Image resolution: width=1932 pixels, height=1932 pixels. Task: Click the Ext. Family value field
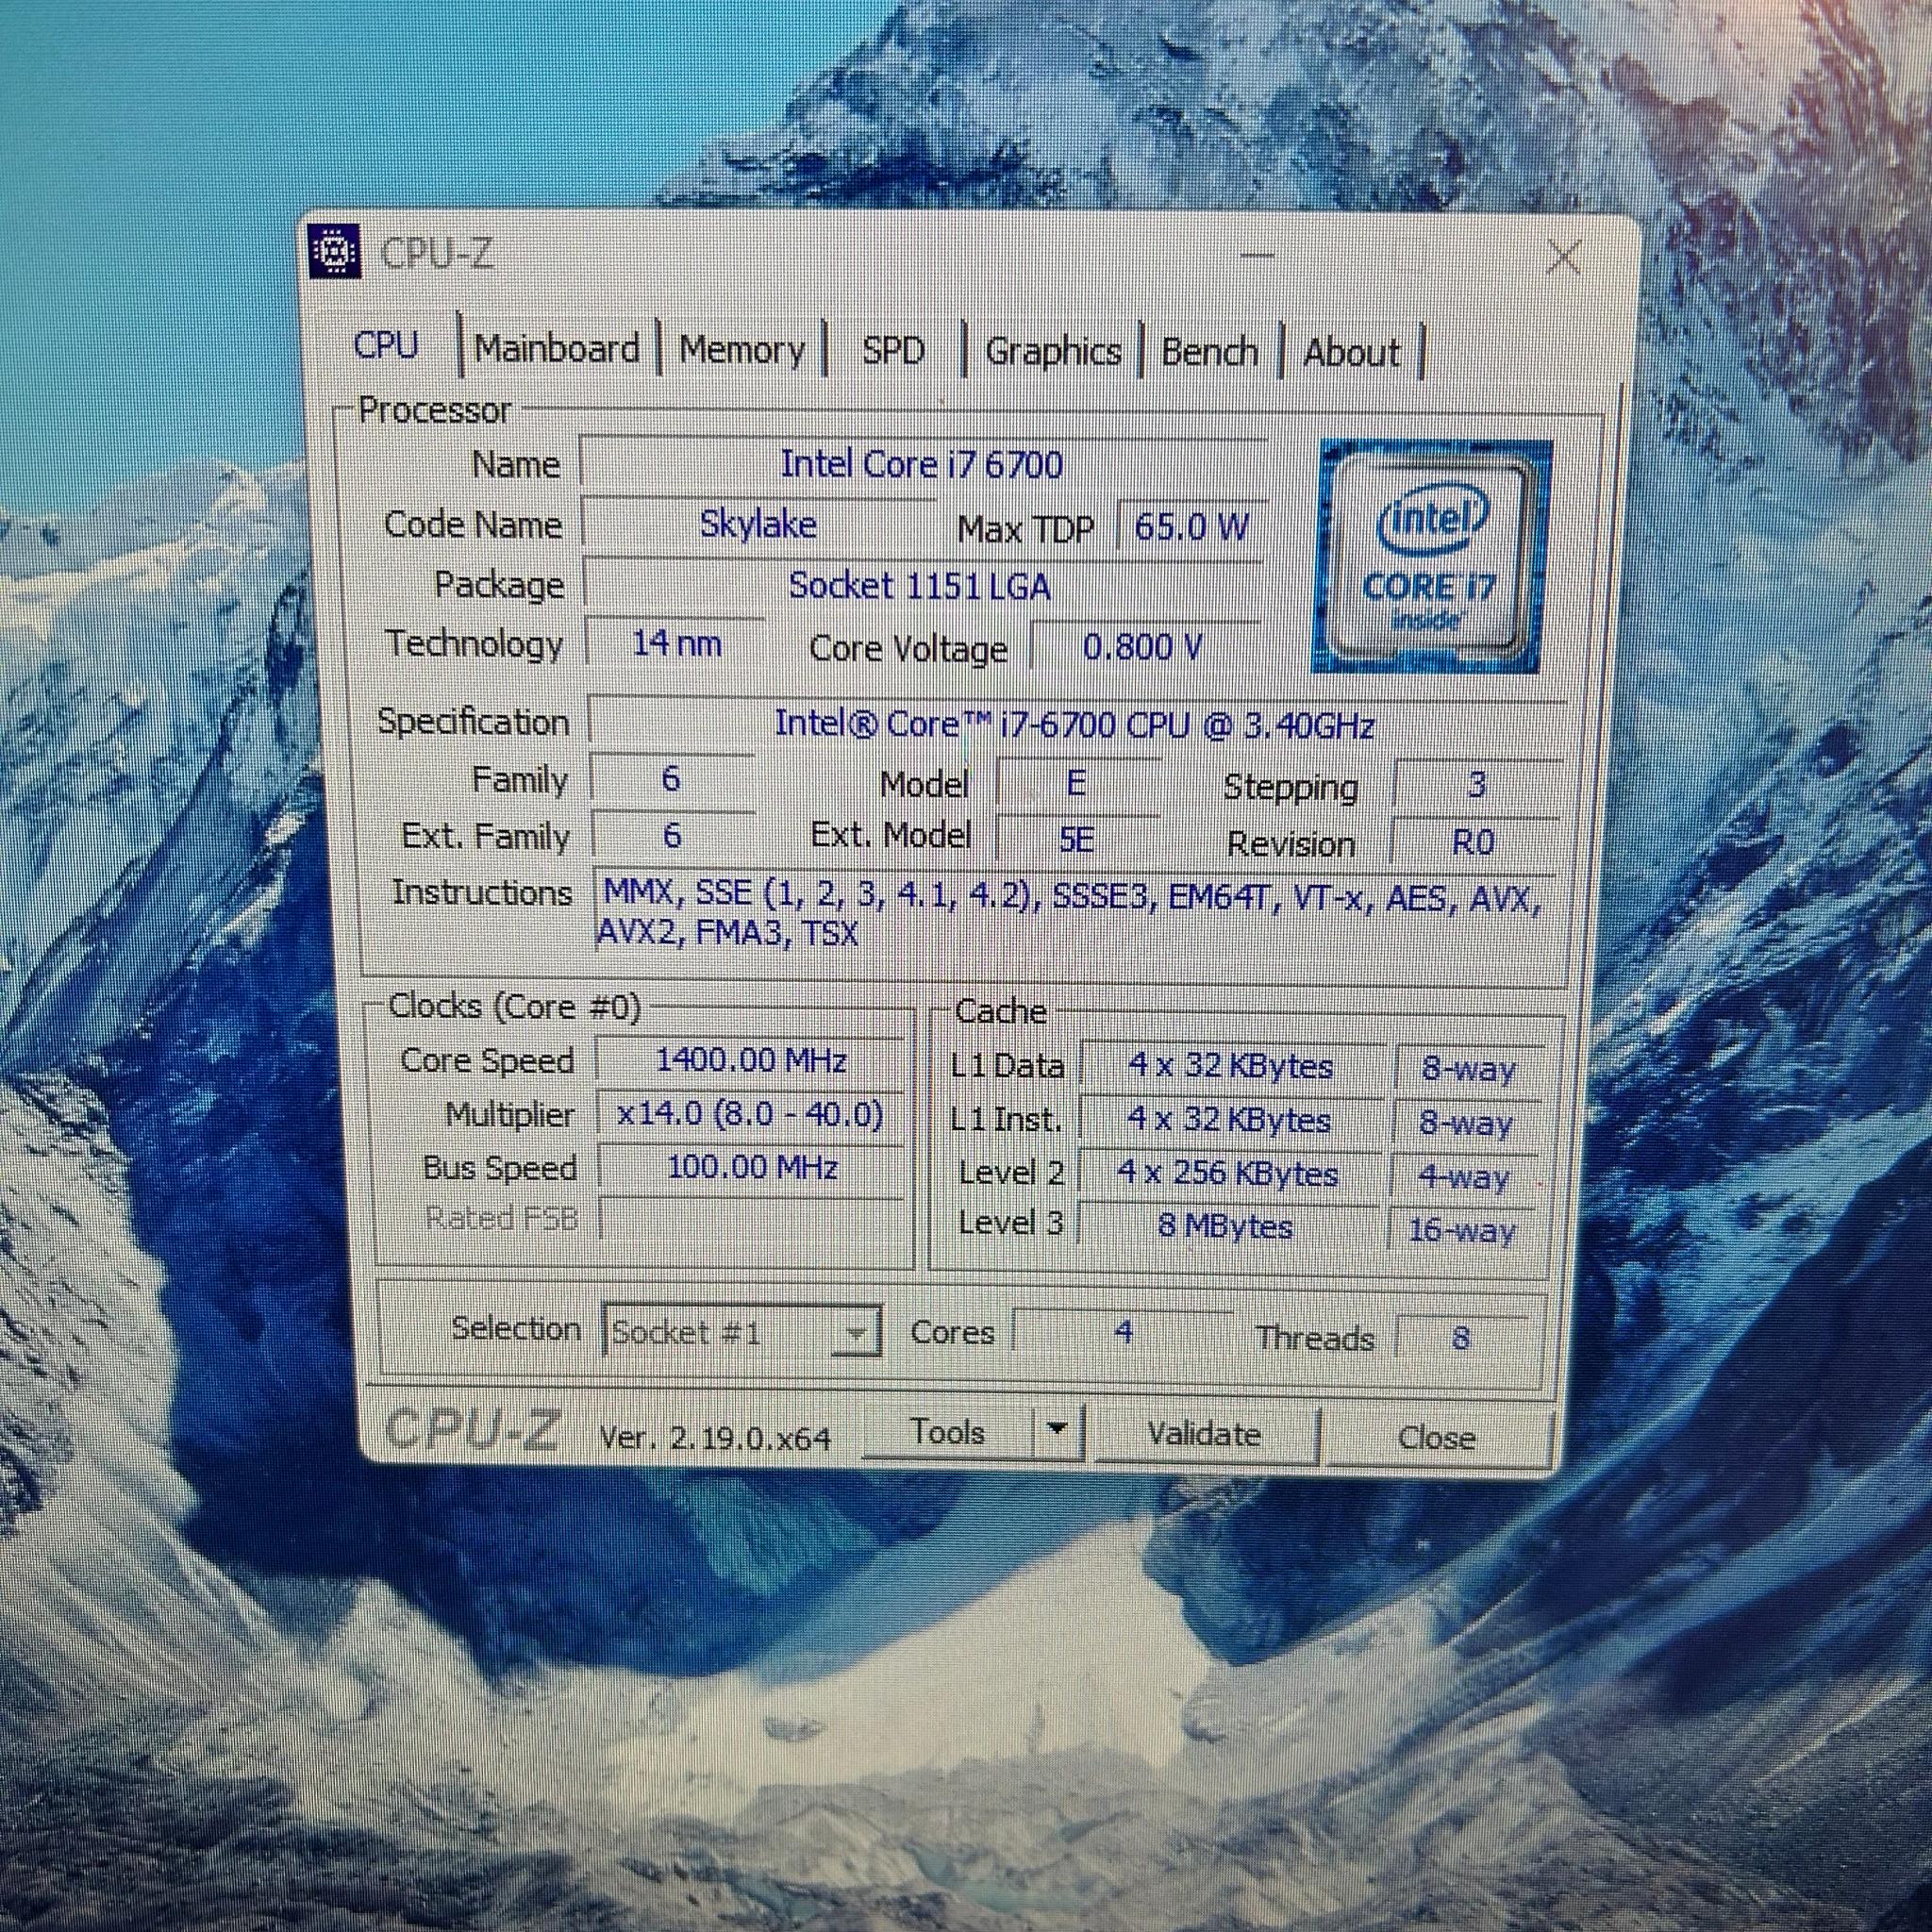click(672, 834)
